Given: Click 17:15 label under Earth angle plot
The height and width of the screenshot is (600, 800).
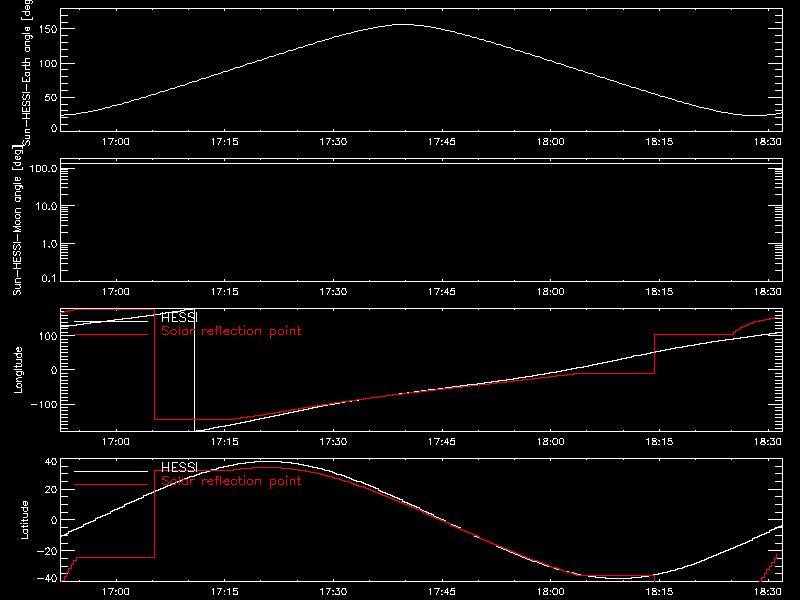Looking at the screenshot, I should tap(224, 141).
